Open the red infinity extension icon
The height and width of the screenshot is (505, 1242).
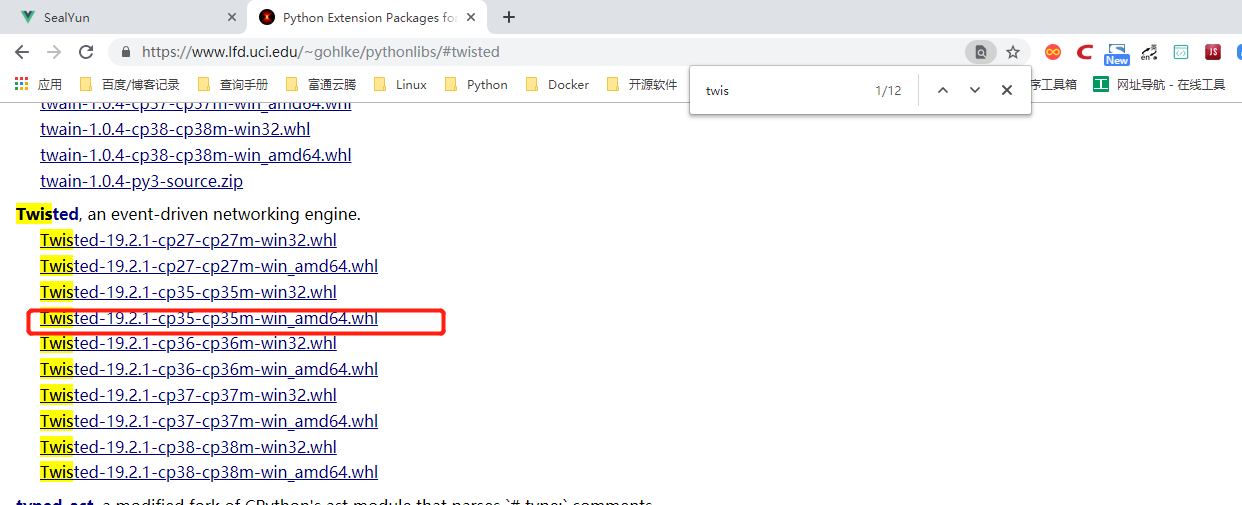point(1053,52)
